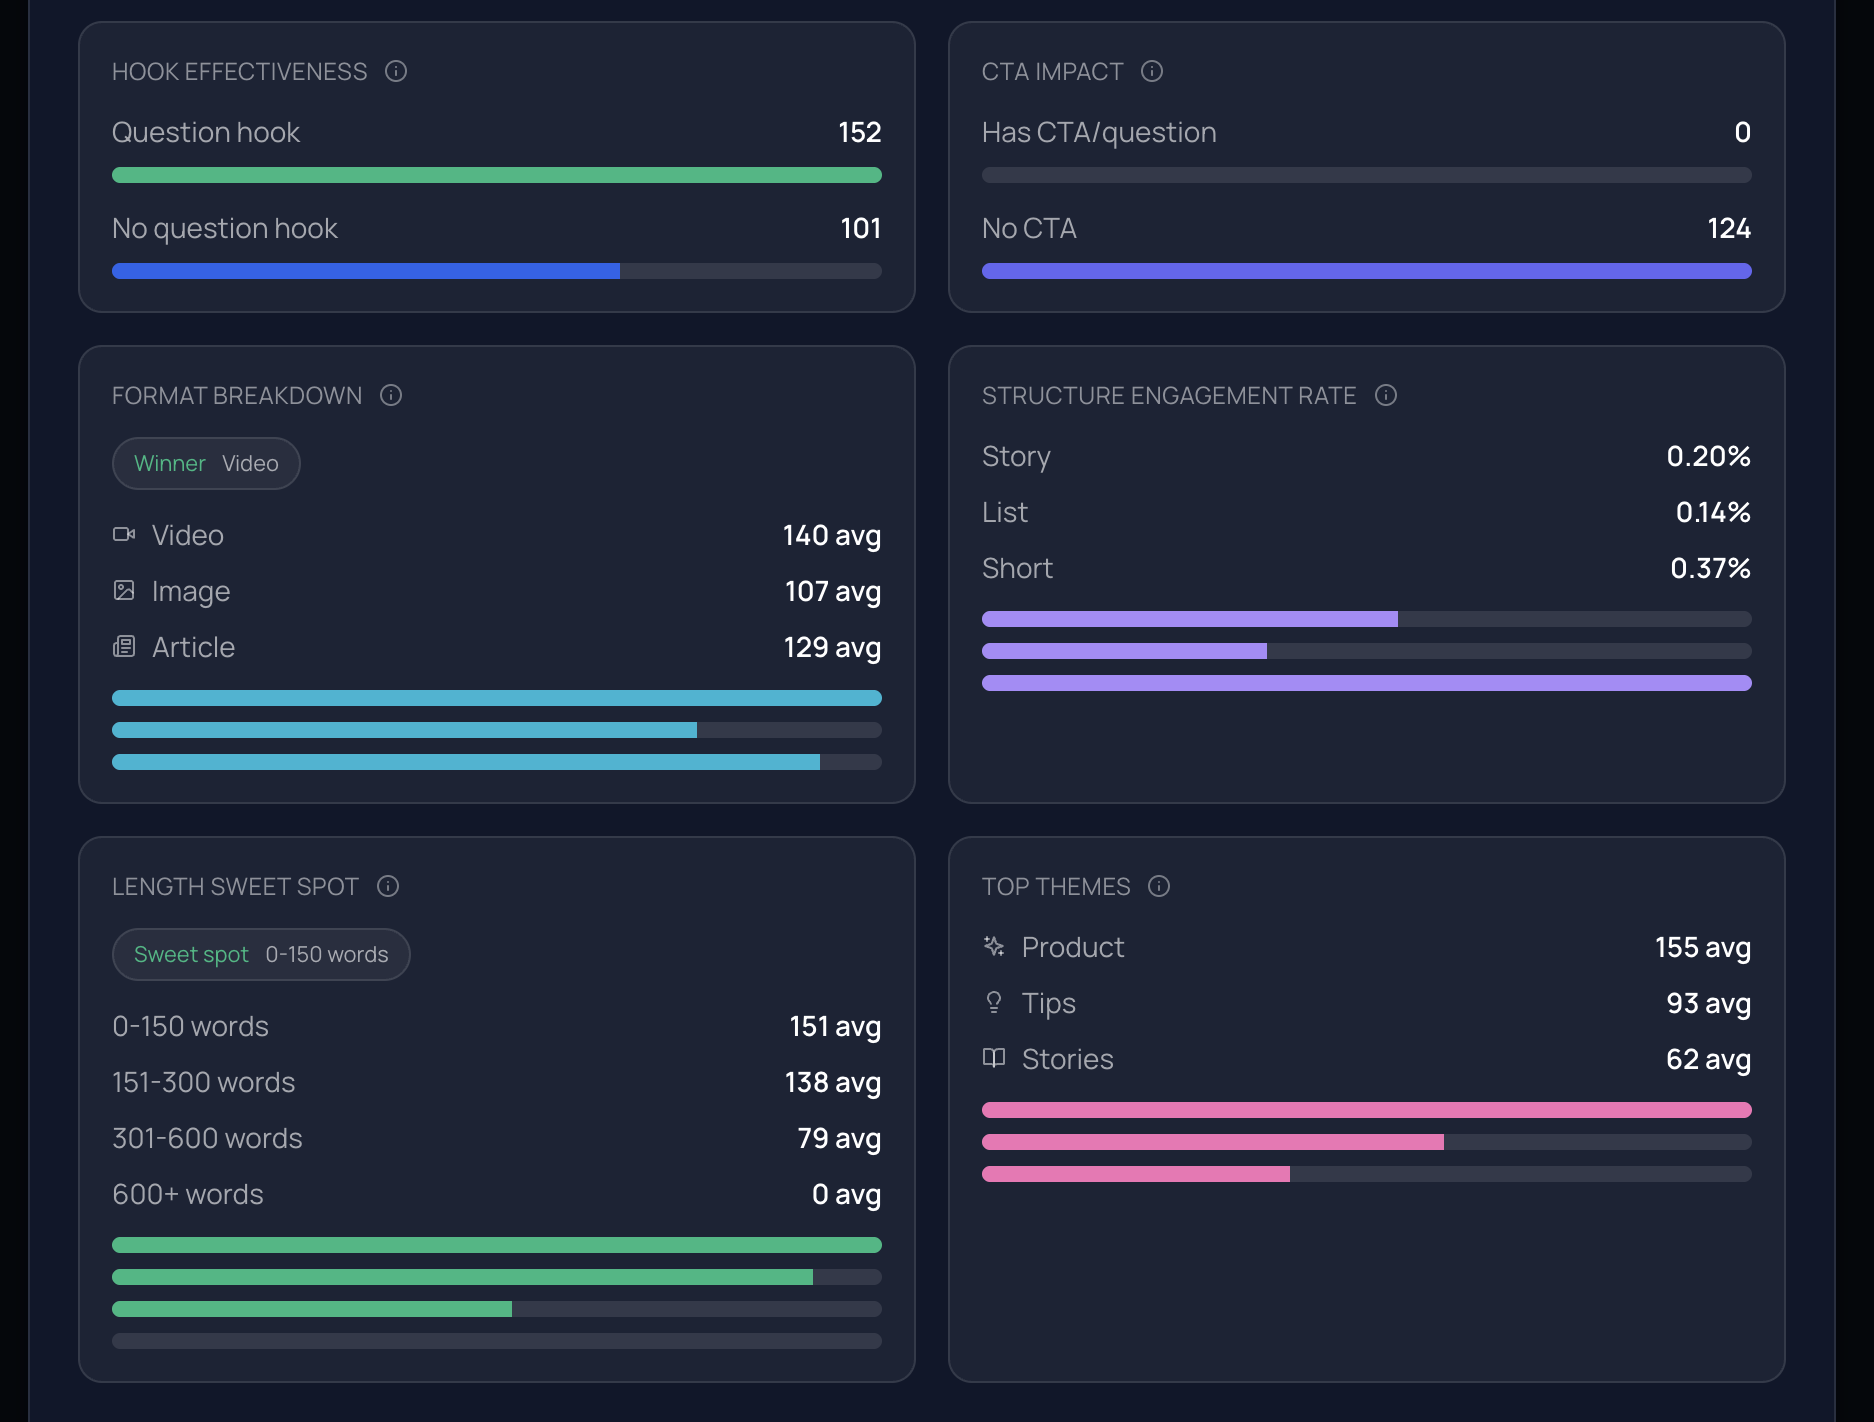This screenshot has height=1422, width=1874.
Task: Show the Top Themes info icon tooltip
Action: coord(1159,886)
